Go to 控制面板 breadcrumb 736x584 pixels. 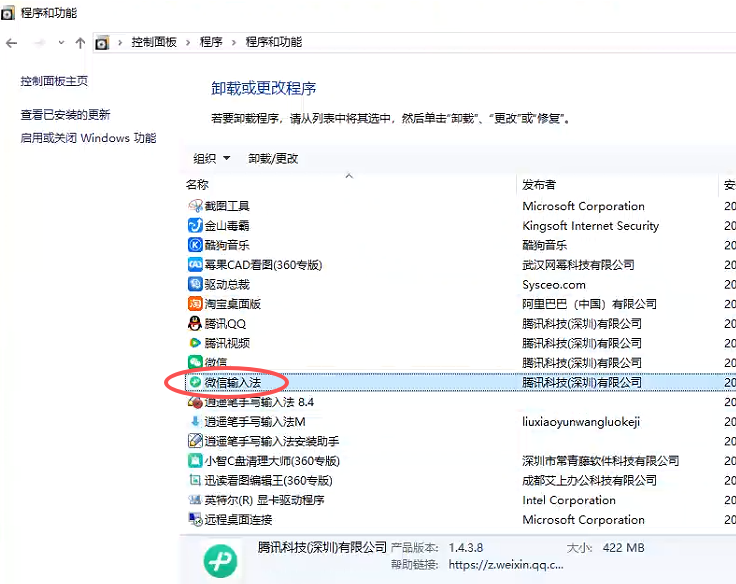(x=154, y=42)
